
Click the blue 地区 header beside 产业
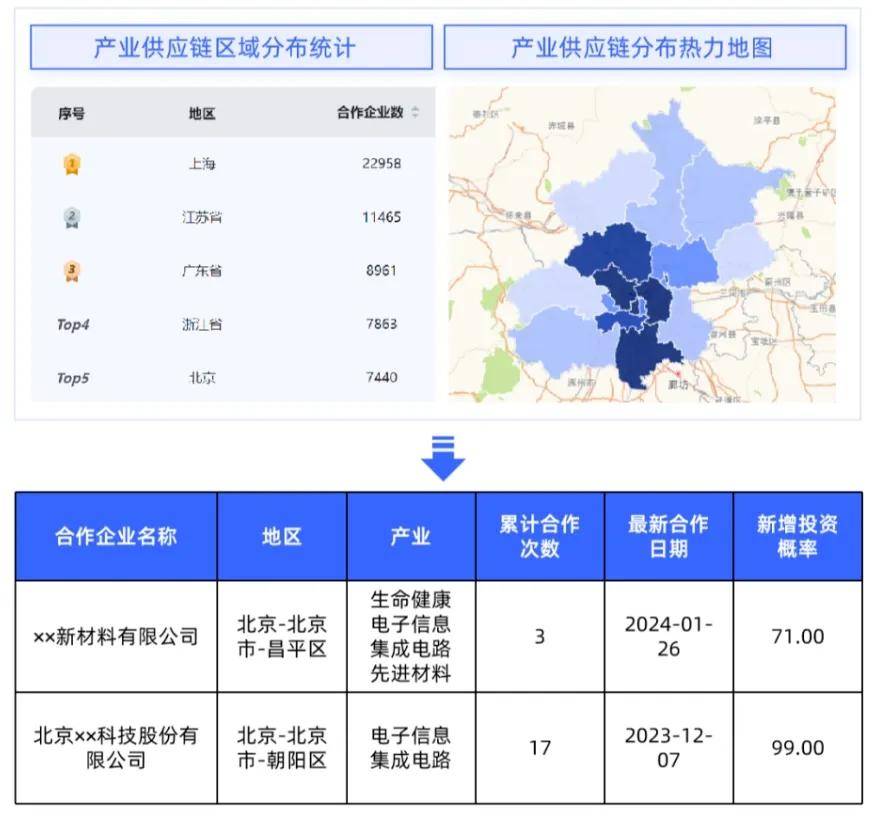282,537
